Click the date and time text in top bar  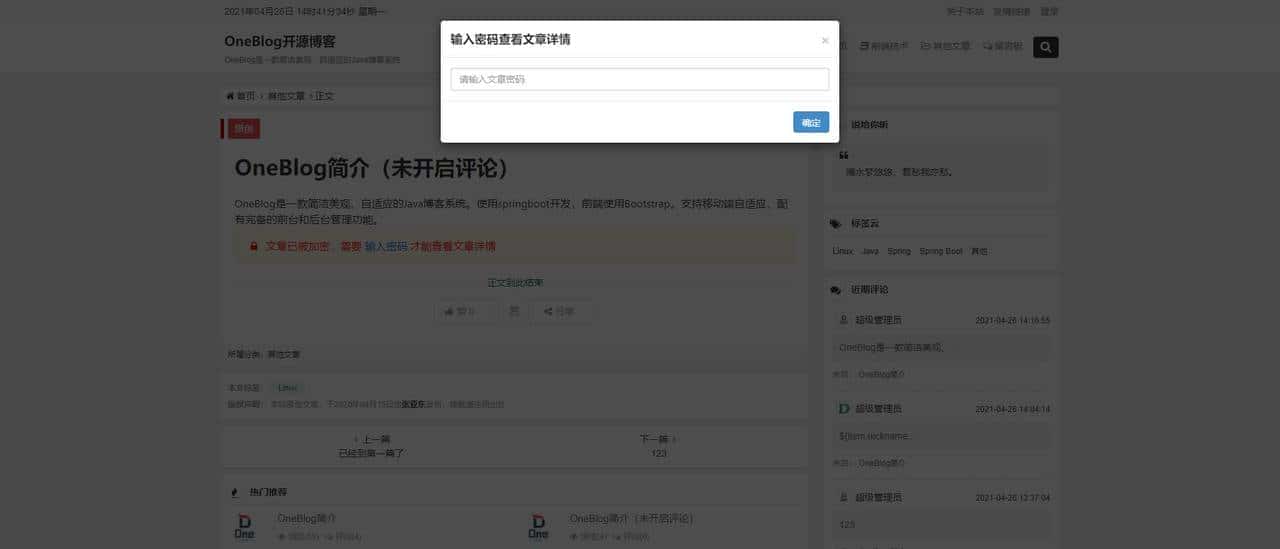[x=305, y=12]
